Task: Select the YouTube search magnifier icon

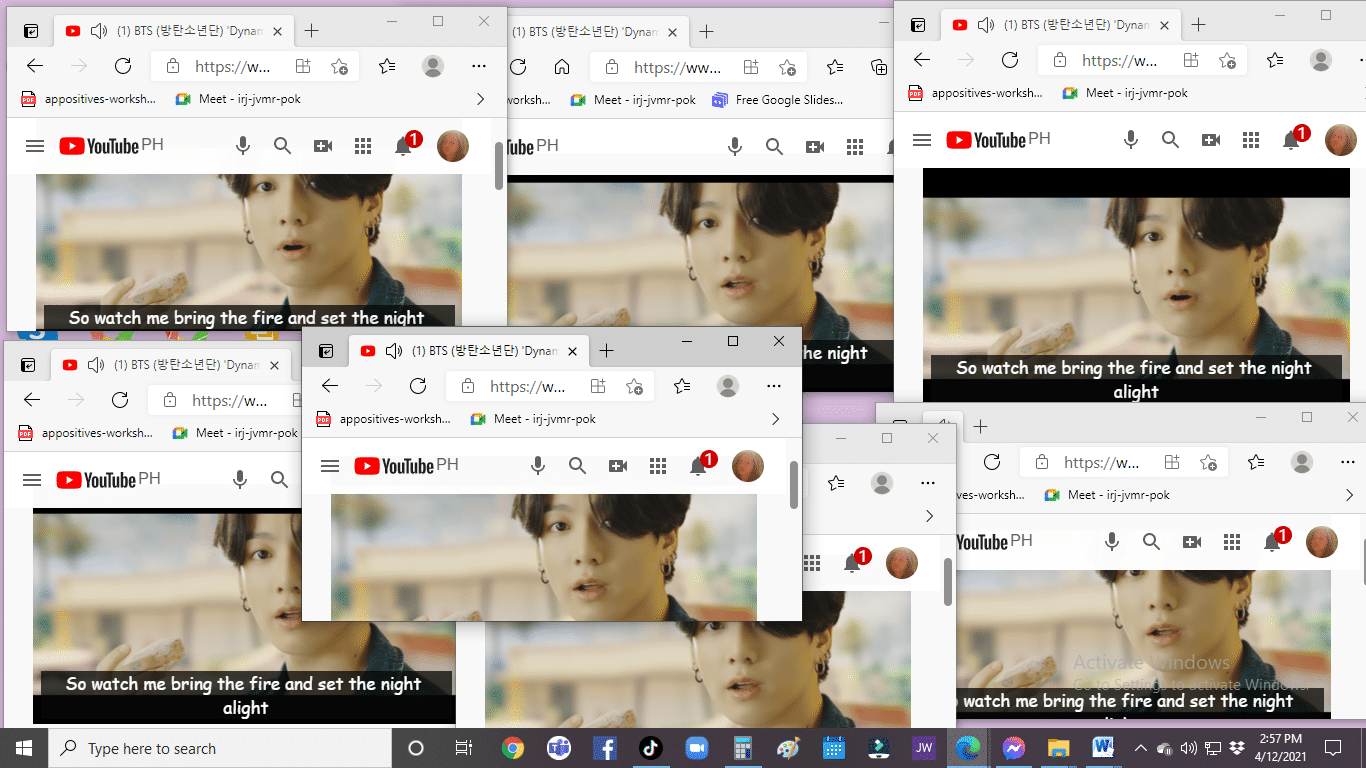Action: coord(578,466)
